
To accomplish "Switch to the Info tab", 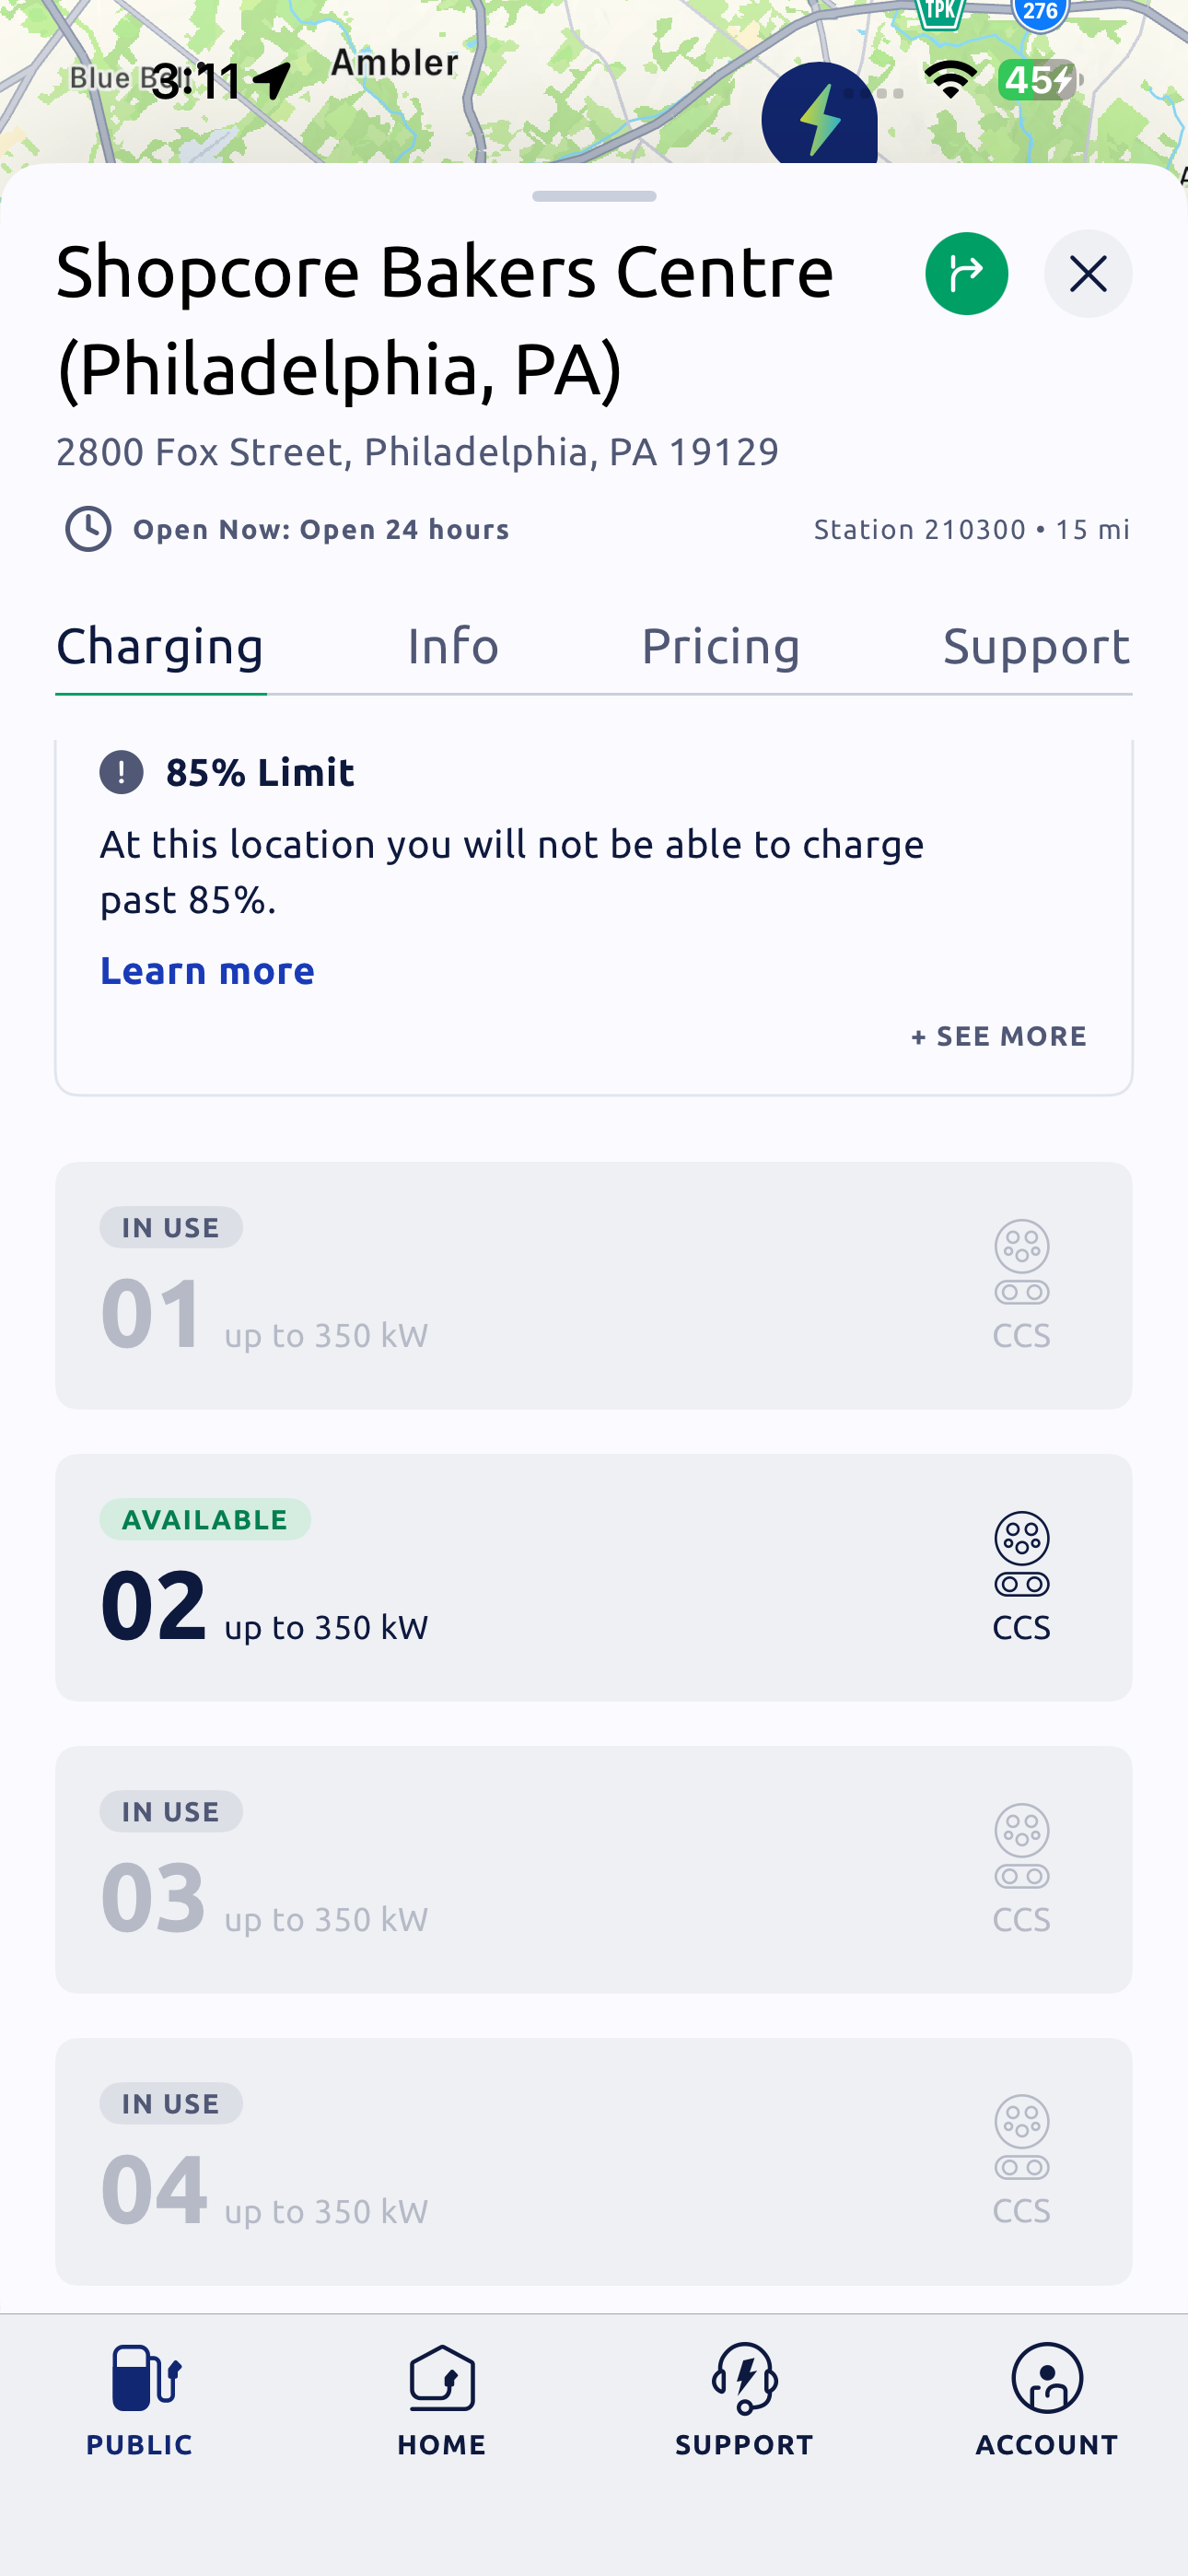I will 453,646.
